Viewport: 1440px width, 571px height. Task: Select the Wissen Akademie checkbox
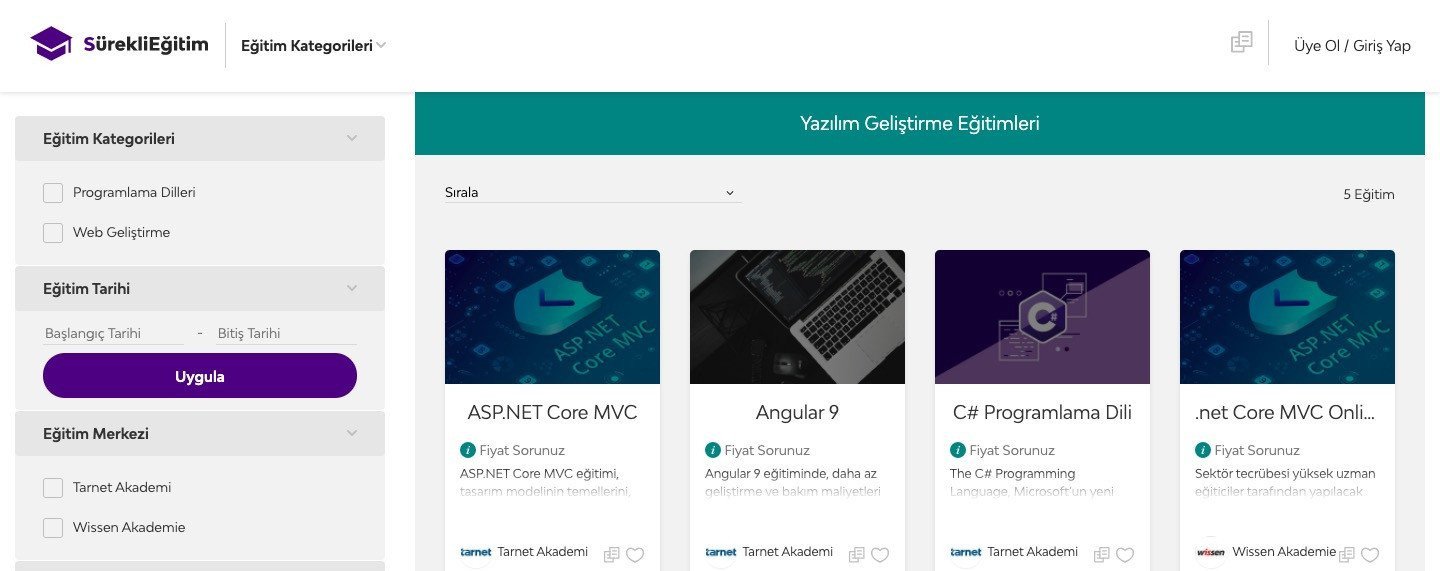pos(53,528)
